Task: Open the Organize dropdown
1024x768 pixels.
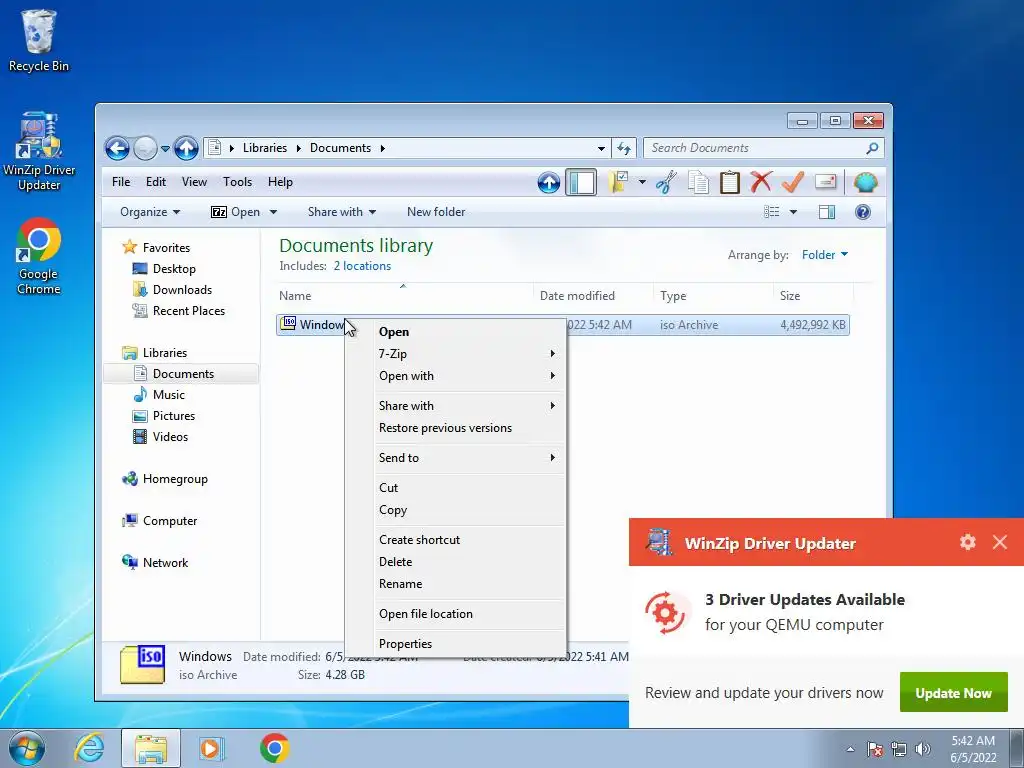Action: 150,212
